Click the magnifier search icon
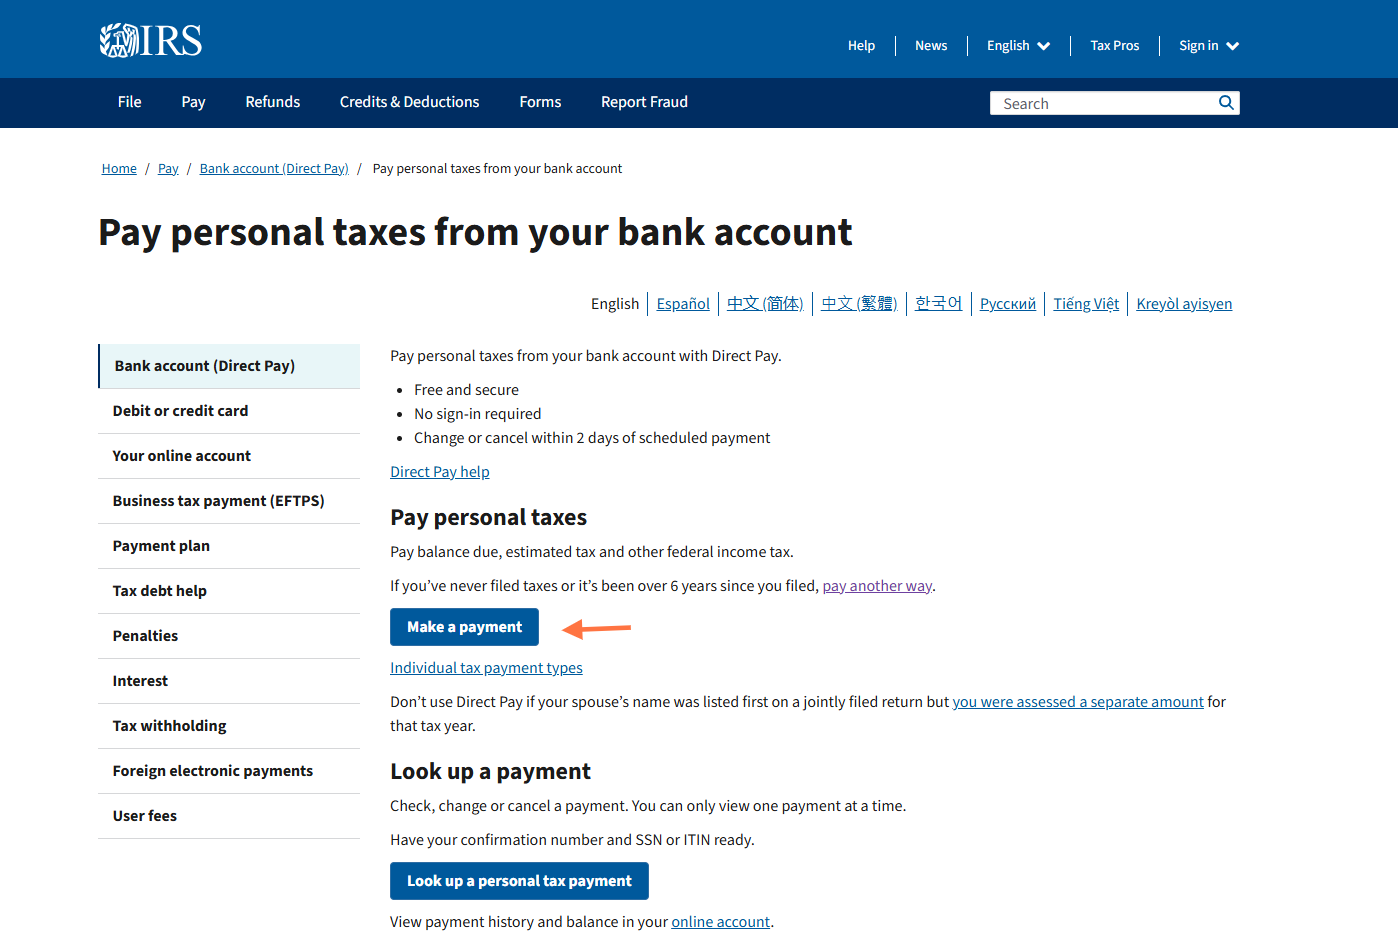Image resolution: width=1398 pixels, height=942 pixels. coord(1226,103)
